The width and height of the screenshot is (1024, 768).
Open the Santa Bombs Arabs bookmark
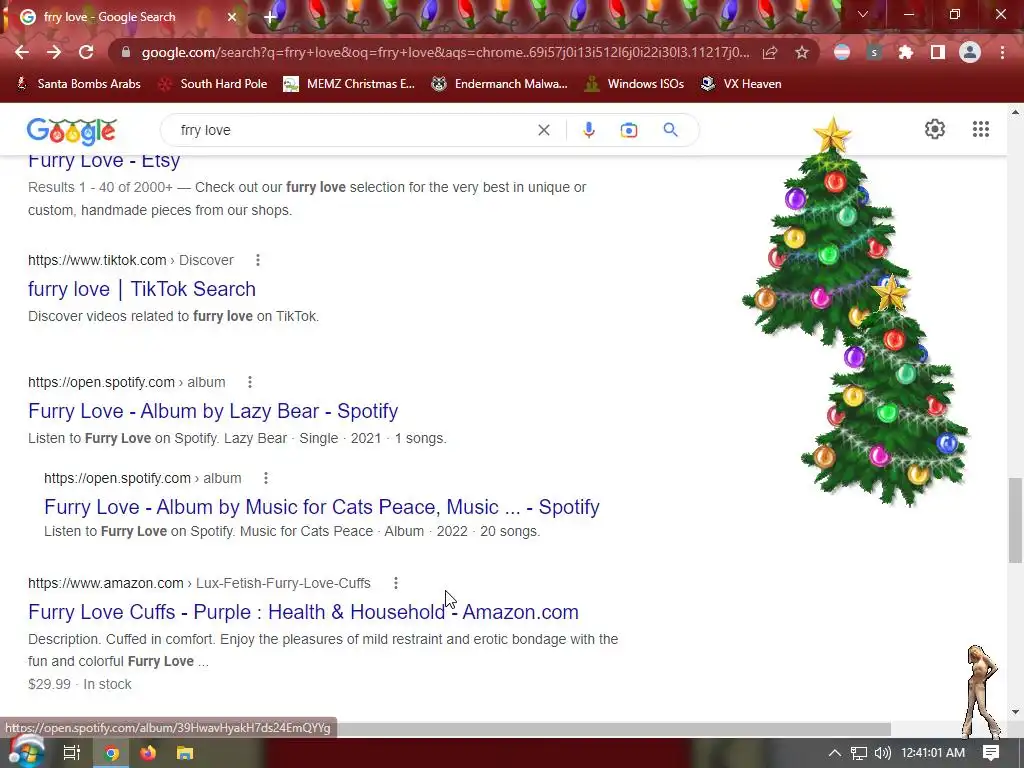[78, 84]
